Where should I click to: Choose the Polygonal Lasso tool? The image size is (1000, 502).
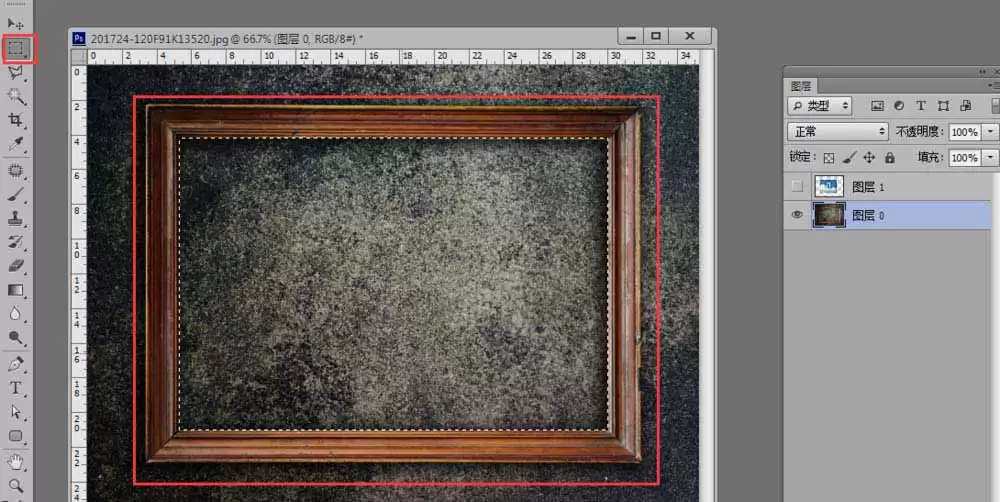tap(16, 72)
